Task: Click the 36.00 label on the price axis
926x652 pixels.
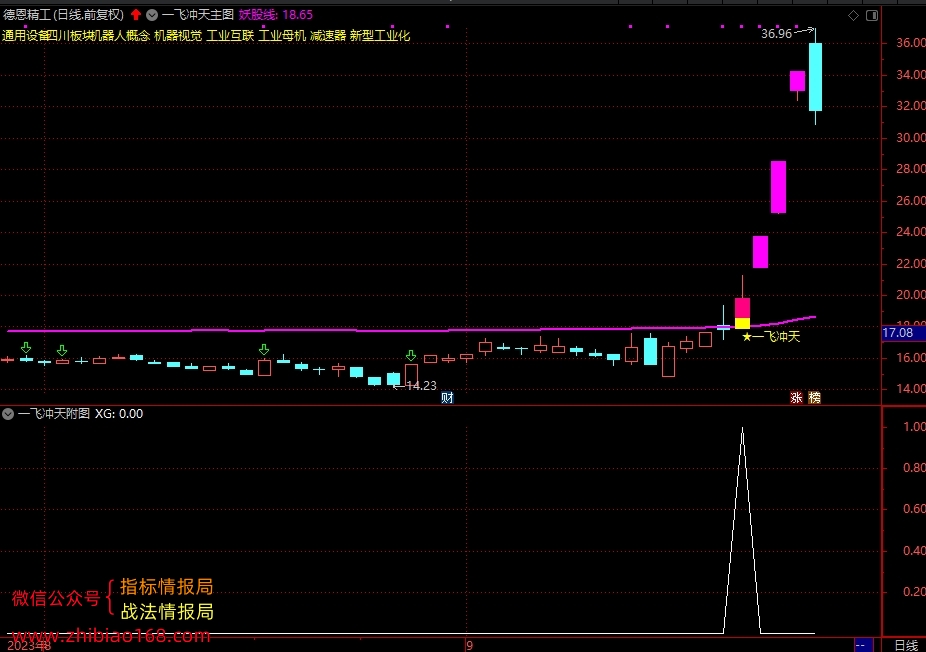Action: pyautogui.click(x=911, y=43)
